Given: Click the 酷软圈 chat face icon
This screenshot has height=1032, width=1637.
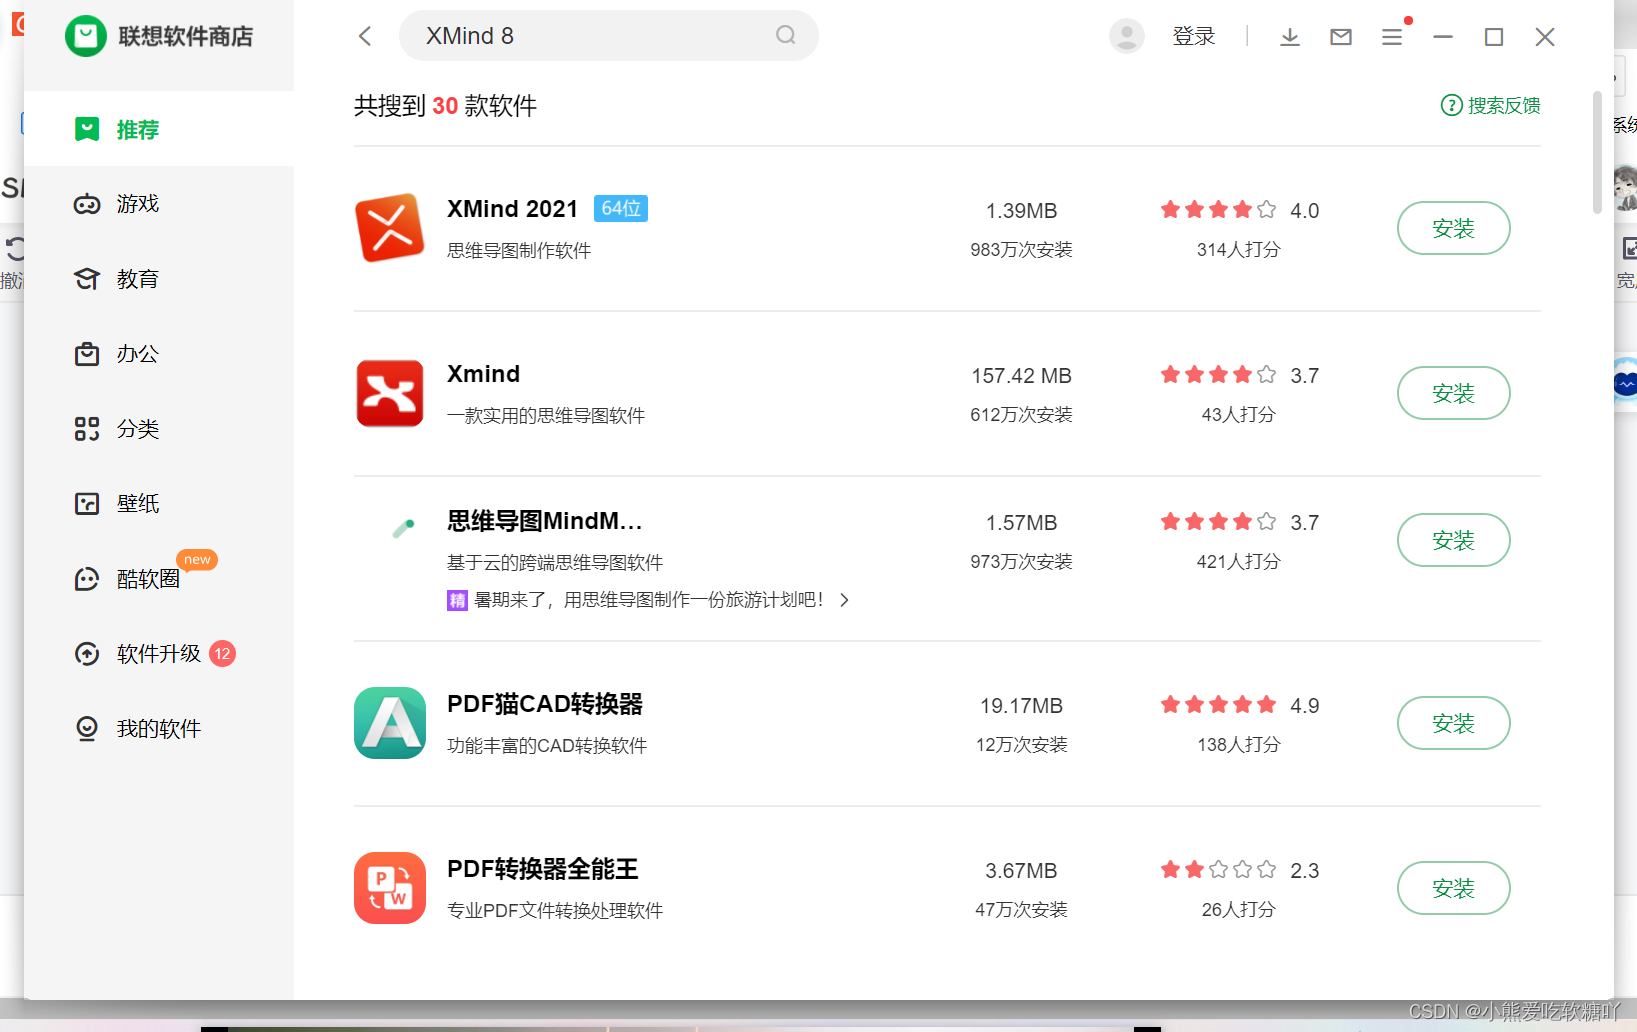Looking at the screenshot, I should click(x=87, y=579).
